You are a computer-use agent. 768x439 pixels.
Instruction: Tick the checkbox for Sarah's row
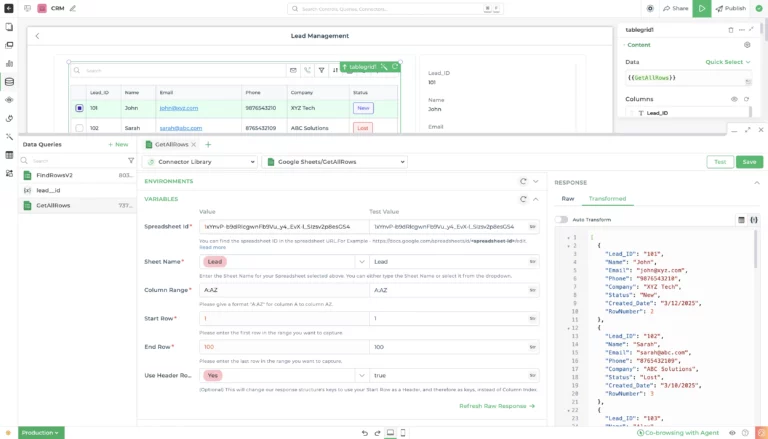coord(79,128)
